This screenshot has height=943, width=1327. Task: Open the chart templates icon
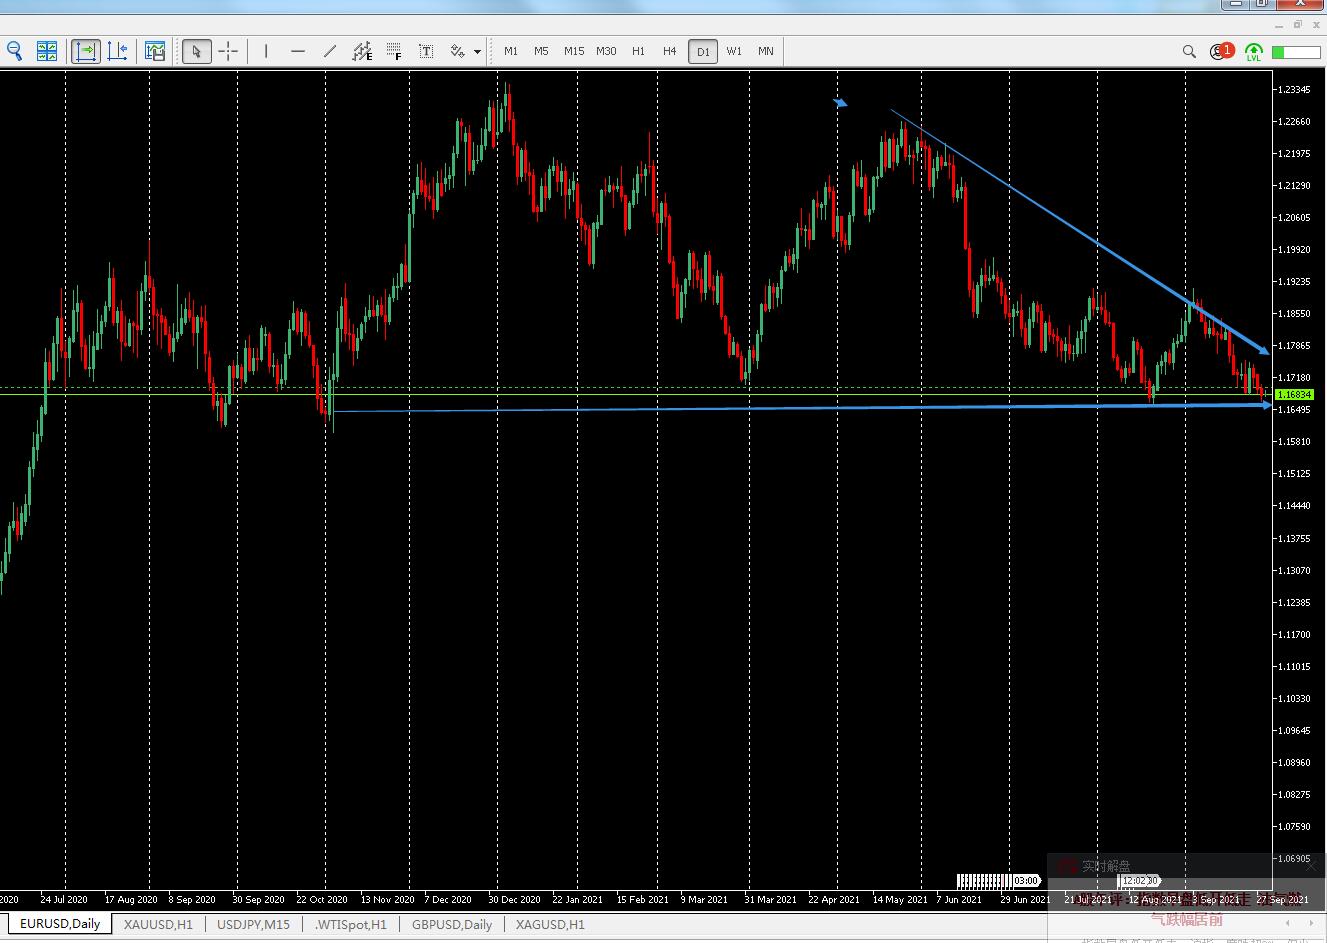[x=155, y=51]
